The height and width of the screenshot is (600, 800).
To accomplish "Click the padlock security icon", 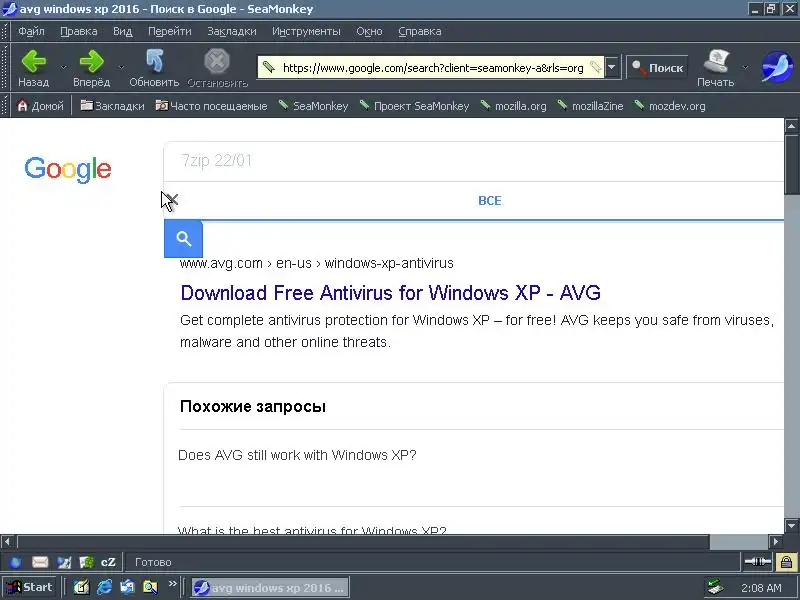I will coord(786,562).
